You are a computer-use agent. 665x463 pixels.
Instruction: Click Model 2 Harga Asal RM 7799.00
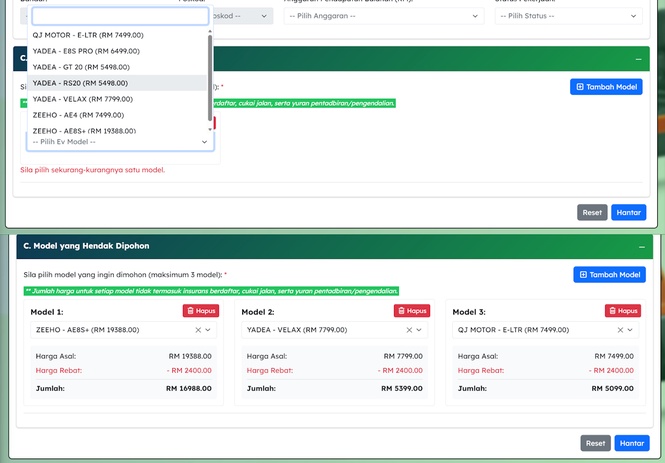point(403,356)
